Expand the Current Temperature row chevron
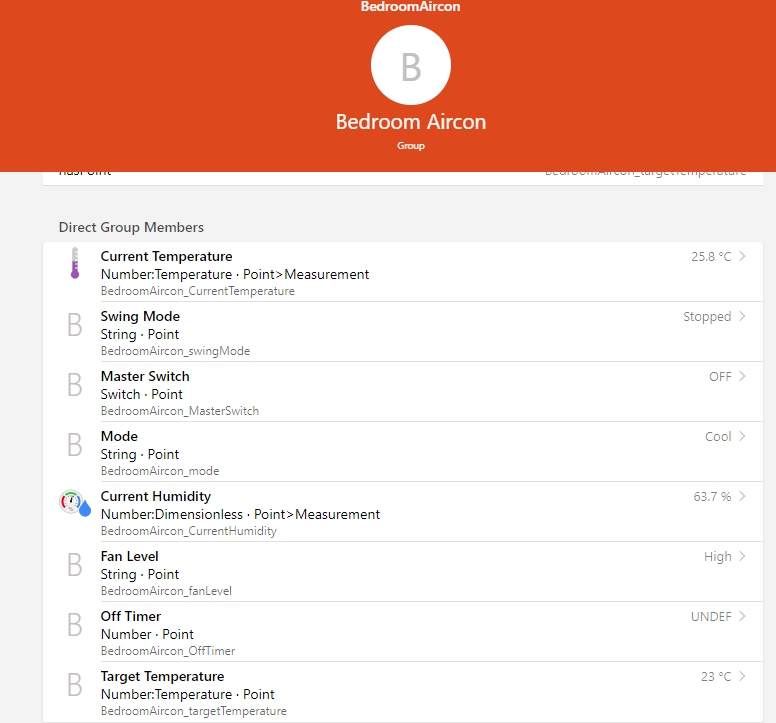Screen dimensions: 776x723 click(x=742, y=257)
